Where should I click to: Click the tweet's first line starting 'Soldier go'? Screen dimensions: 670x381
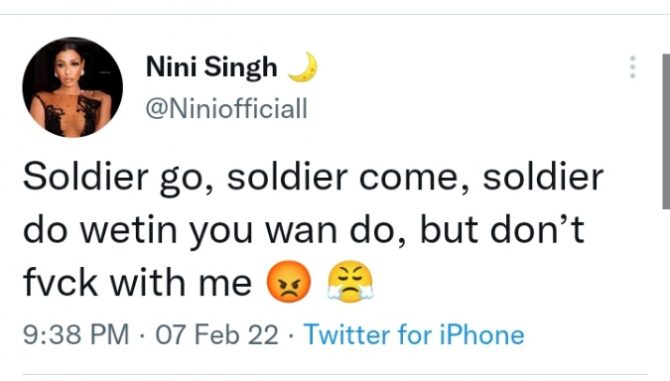[313, 177]
